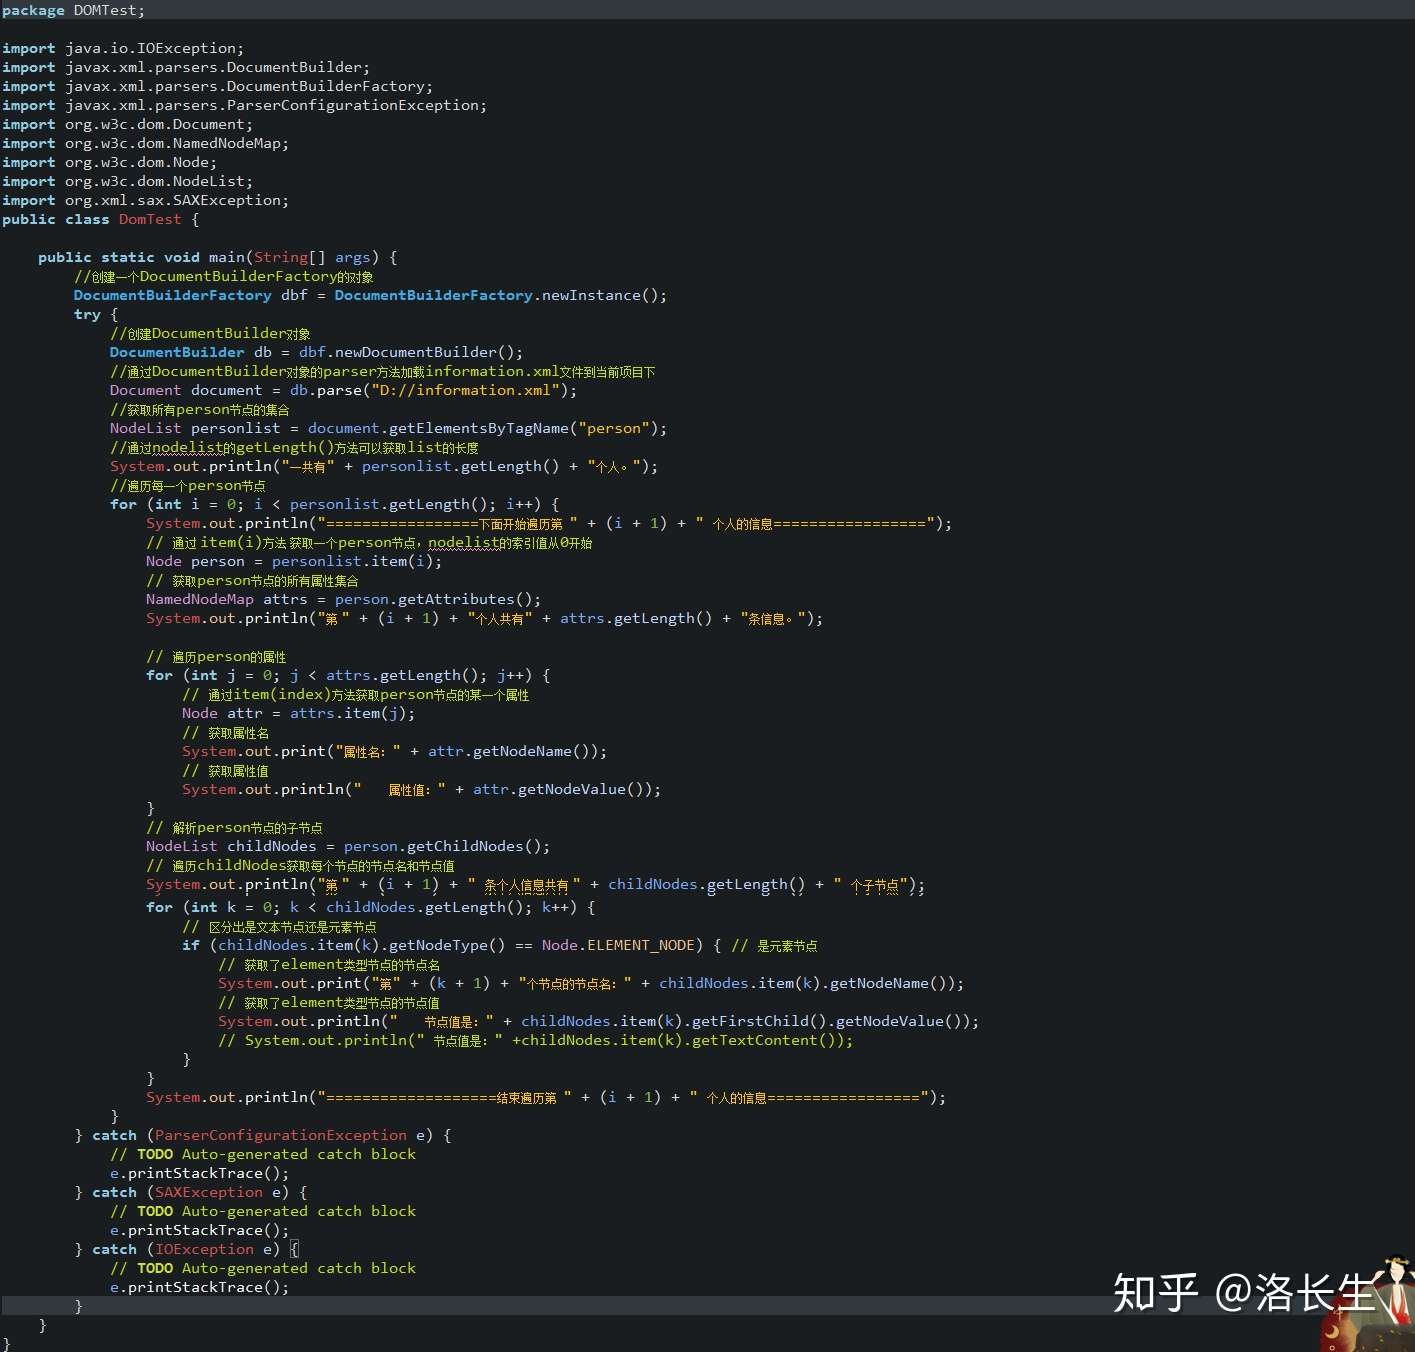
Task: Click "catch (ParserConfigurationException e)" line
Action: click(x=263, y=1135)
